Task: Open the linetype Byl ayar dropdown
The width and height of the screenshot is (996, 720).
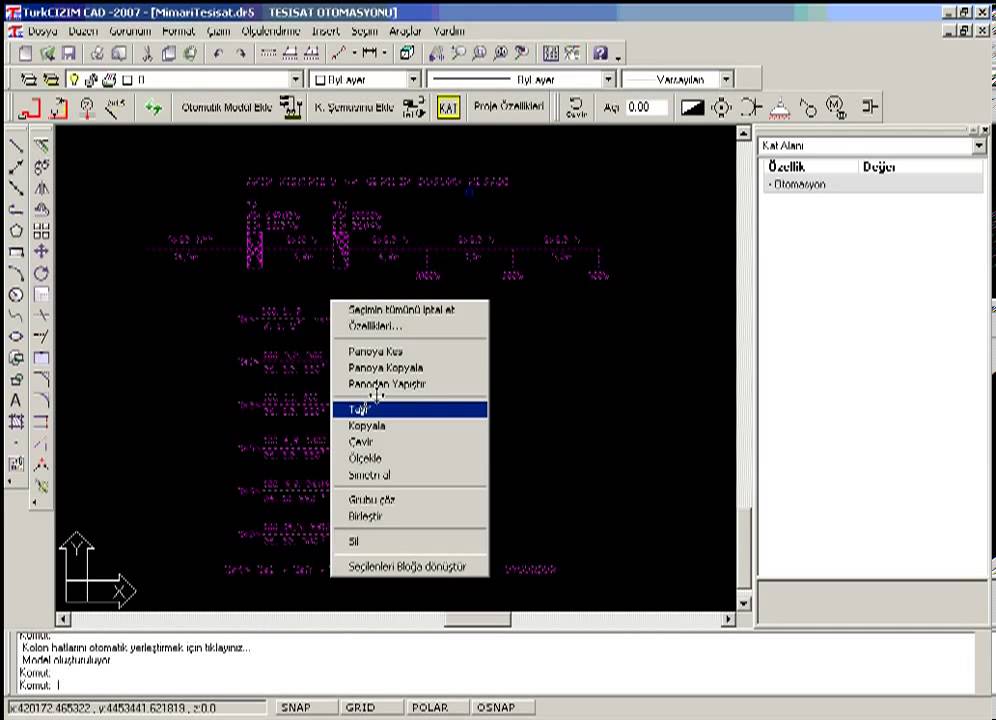Action: point(609,80)
